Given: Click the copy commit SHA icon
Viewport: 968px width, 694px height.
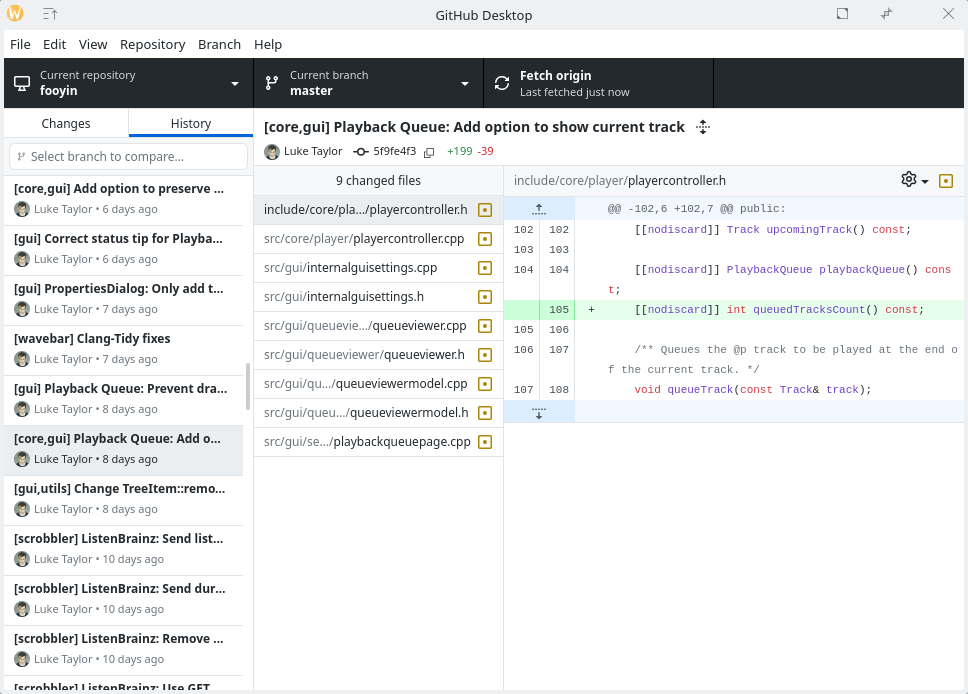Looking at the screenshot, I should pos(429,152).
